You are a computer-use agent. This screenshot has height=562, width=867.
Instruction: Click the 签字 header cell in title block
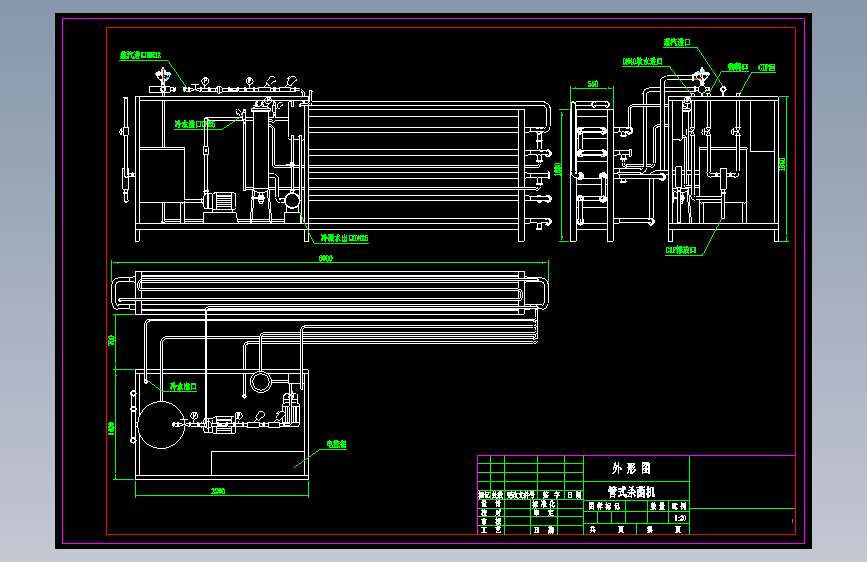pyautogui.click(x=551, y=495)
